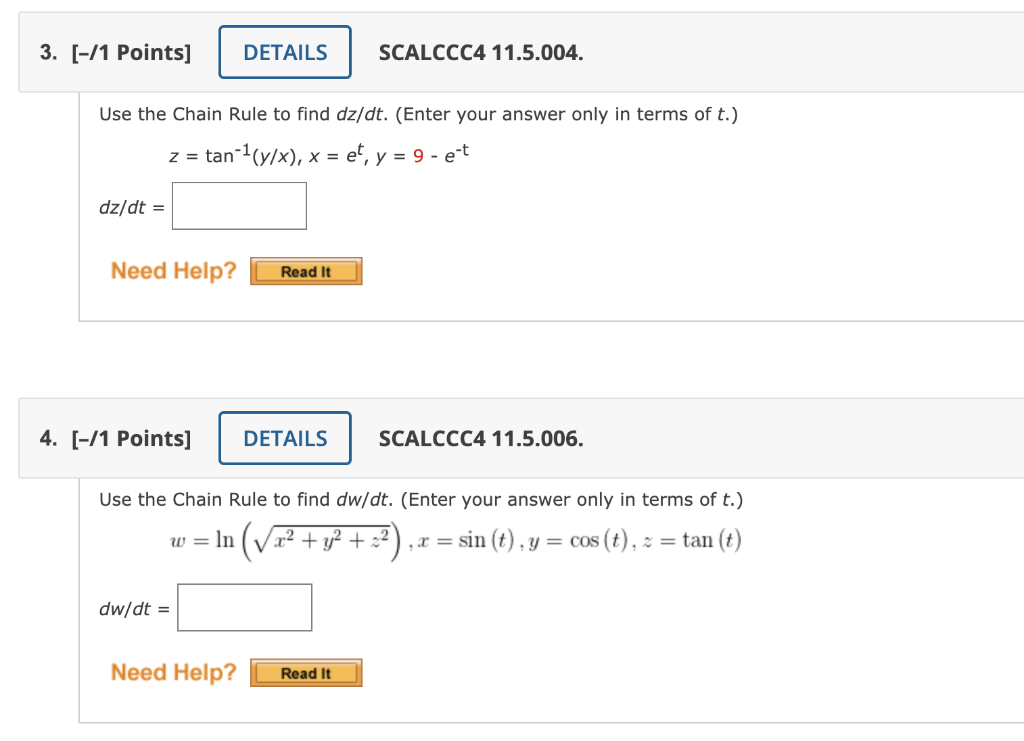Click the Read It button under problem 3
Screen dimensions: 1024x741
pyautogui.click(x=306, y=270)
